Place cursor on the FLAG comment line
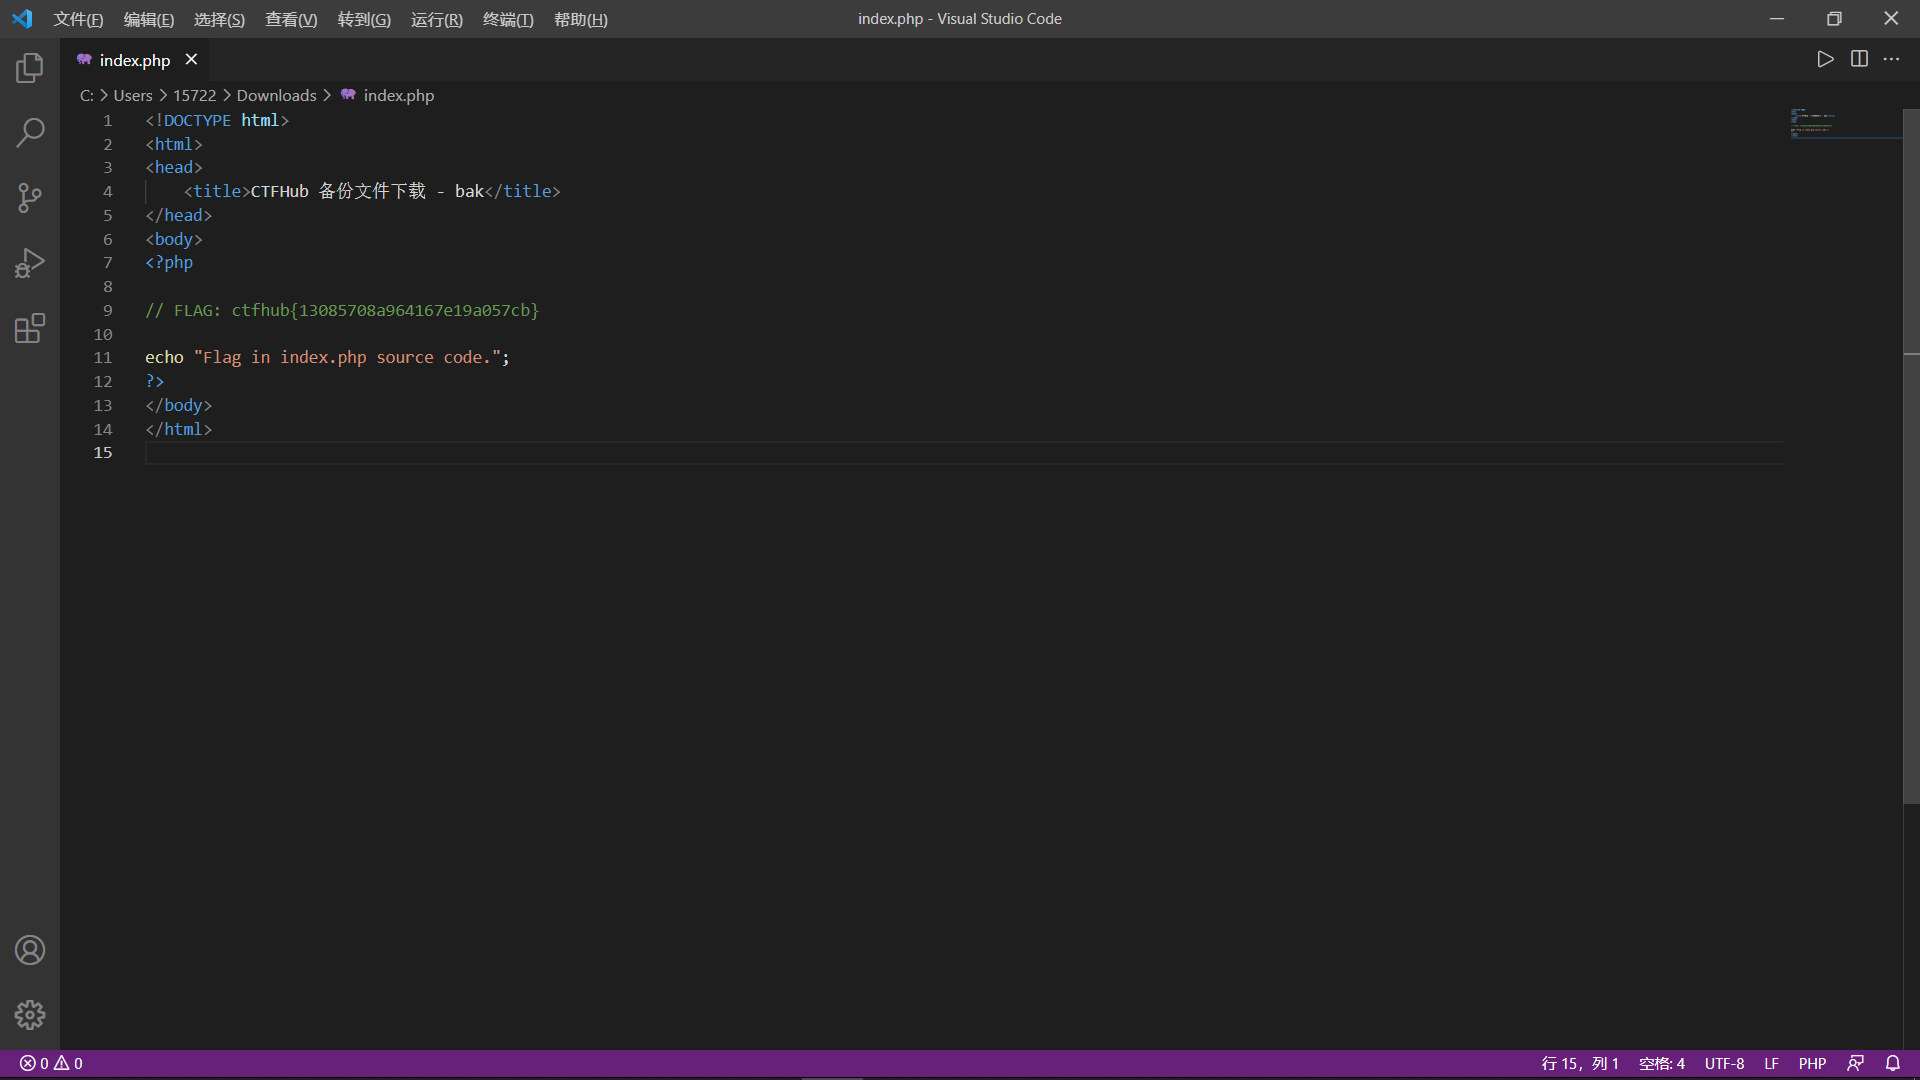Image resolution: width=1920 pixels, height=1080 pixels. pos(342,310)
